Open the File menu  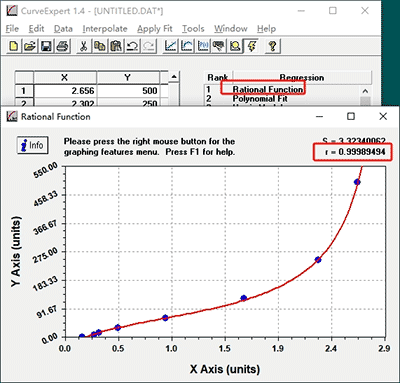pos(12,29)
